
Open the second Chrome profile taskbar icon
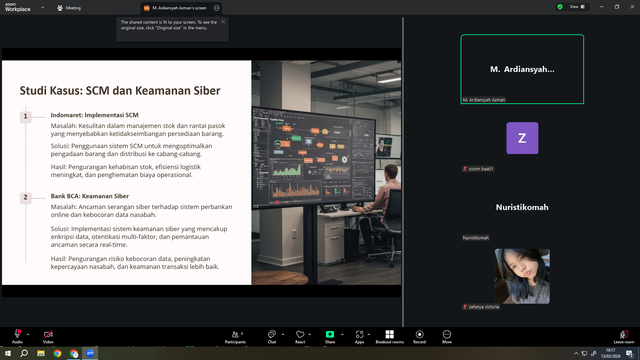(x=74, y=353)
